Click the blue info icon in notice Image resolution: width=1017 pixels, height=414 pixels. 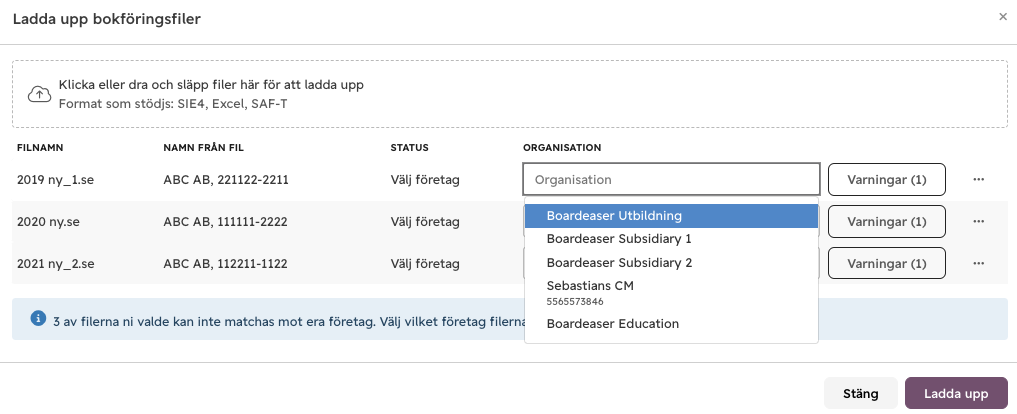[x=38, y=319]
